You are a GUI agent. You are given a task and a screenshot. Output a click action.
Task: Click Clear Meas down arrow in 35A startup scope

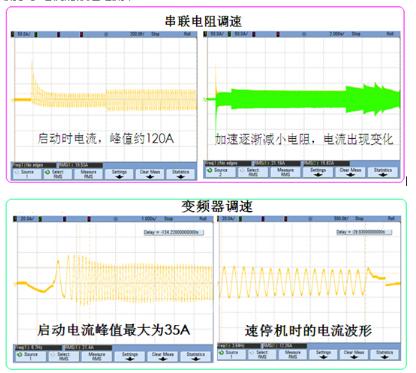[x=163, y=359]
